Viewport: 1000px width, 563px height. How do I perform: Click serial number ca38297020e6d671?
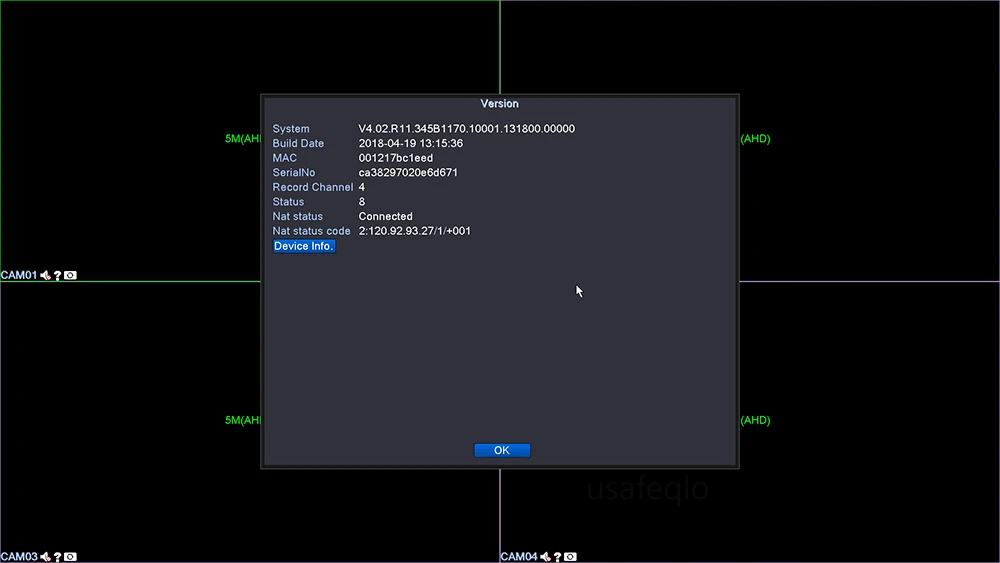click(408, 173)
